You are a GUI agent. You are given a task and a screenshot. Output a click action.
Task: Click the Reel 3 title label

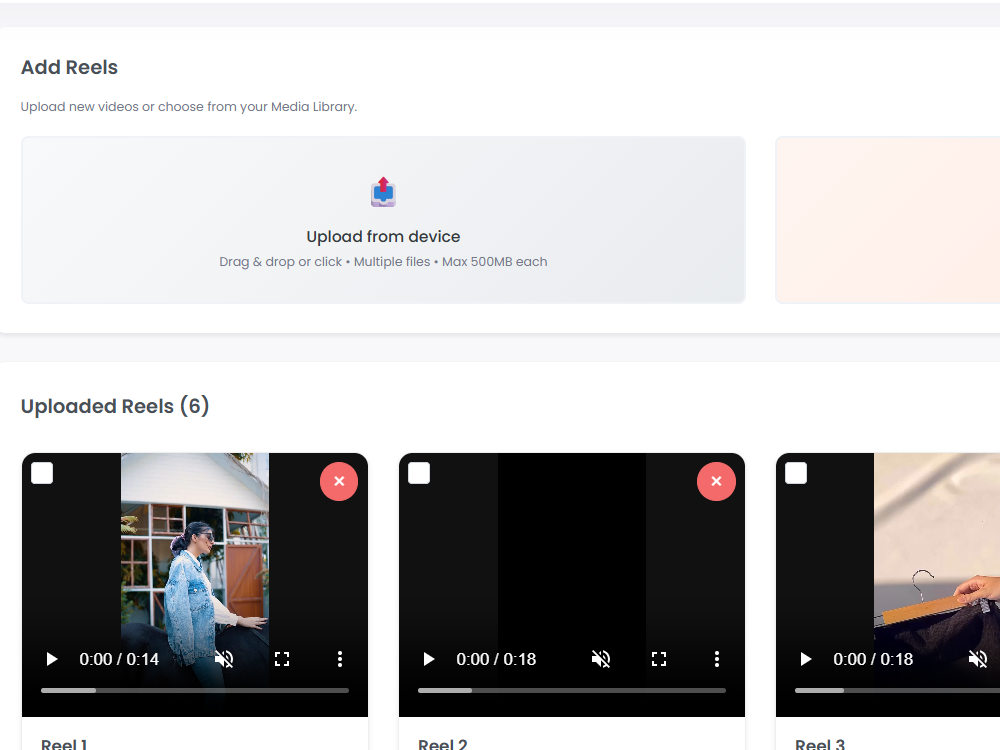820,744
